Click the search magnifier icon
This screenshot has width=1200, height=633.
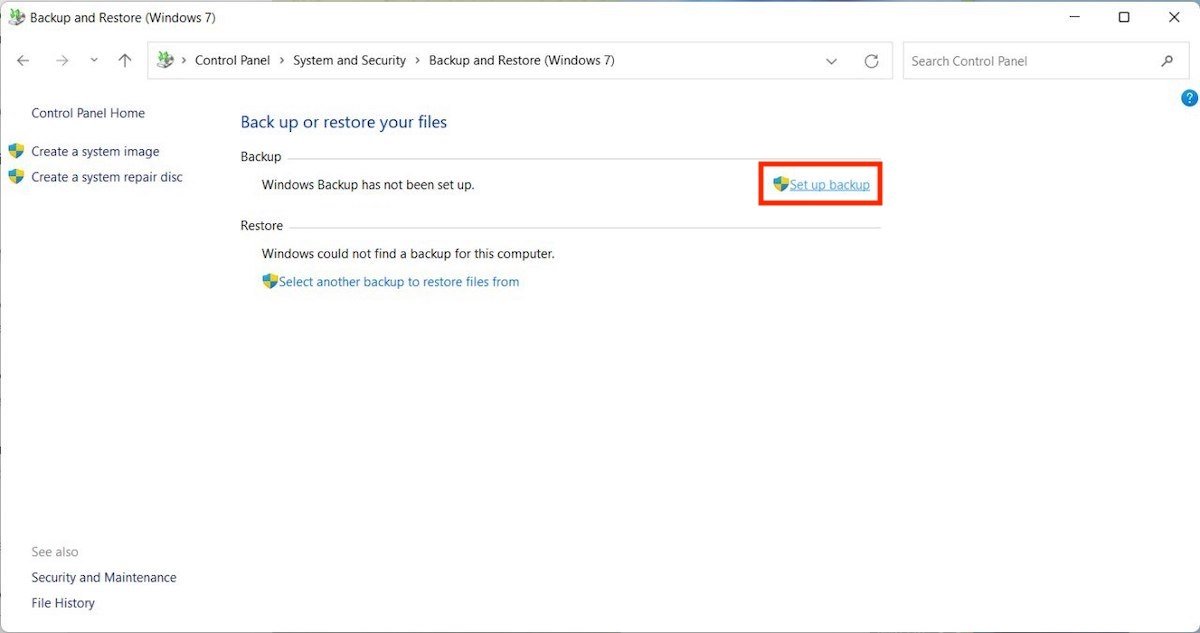1167,61
